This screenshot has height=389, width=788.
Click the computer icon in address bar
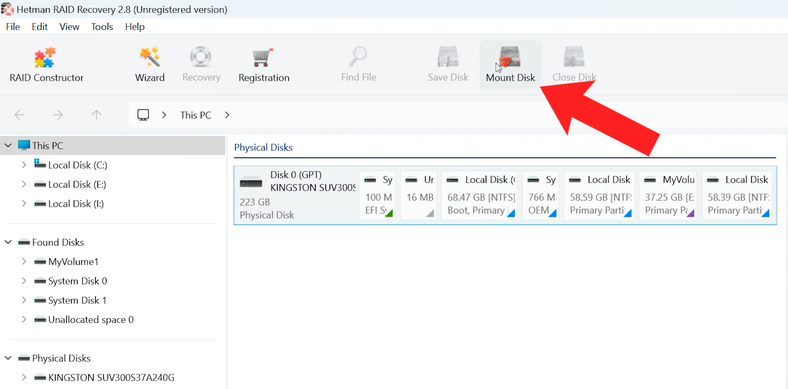(143, 115)
